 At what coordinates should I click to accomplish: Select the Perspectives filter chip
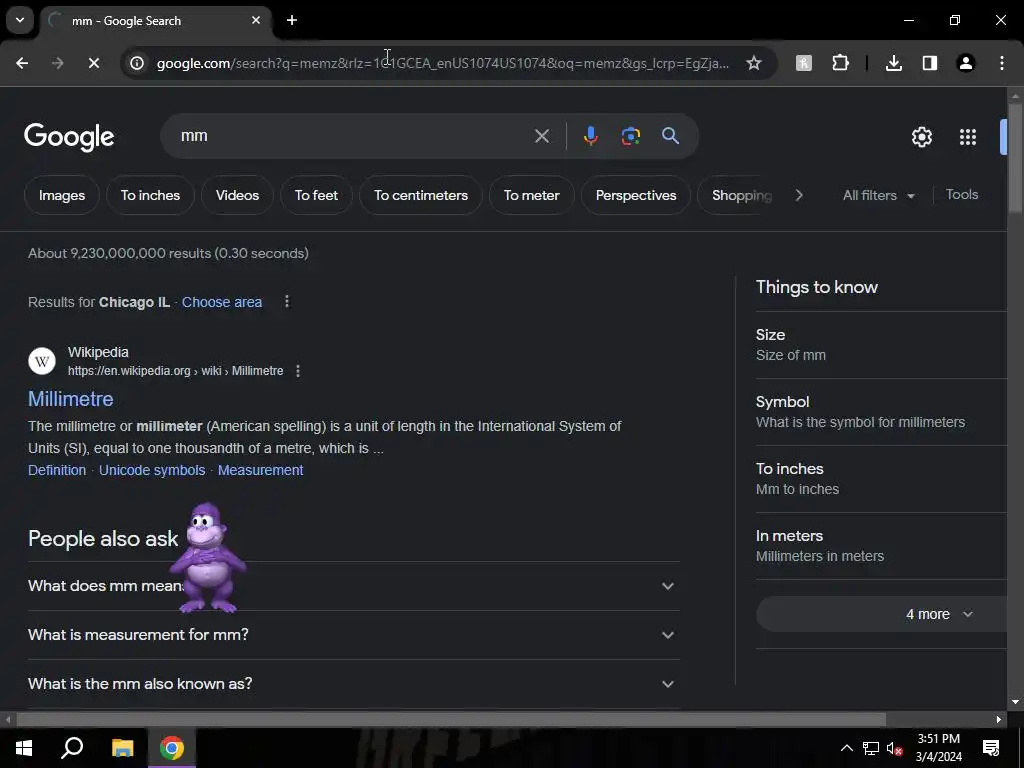(636, 195)
